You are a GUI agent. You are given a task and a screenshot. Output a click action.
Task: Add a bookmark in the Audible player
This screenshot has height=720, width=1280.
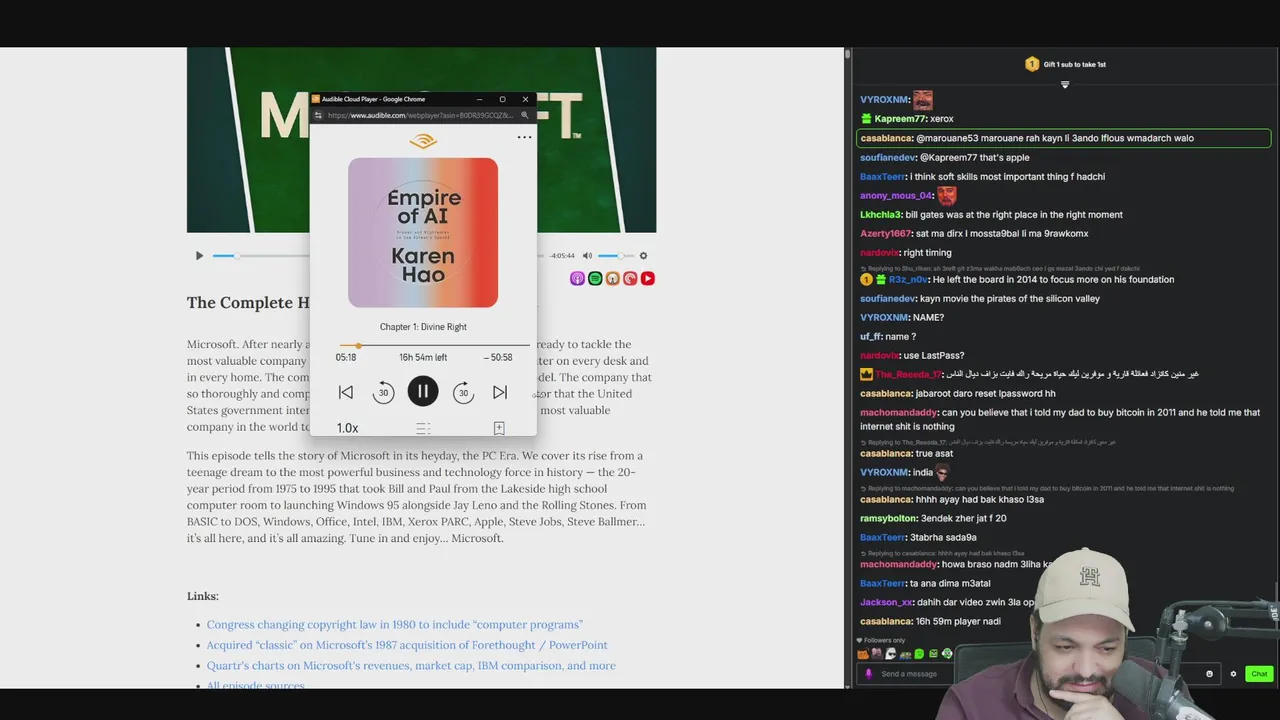499,428
